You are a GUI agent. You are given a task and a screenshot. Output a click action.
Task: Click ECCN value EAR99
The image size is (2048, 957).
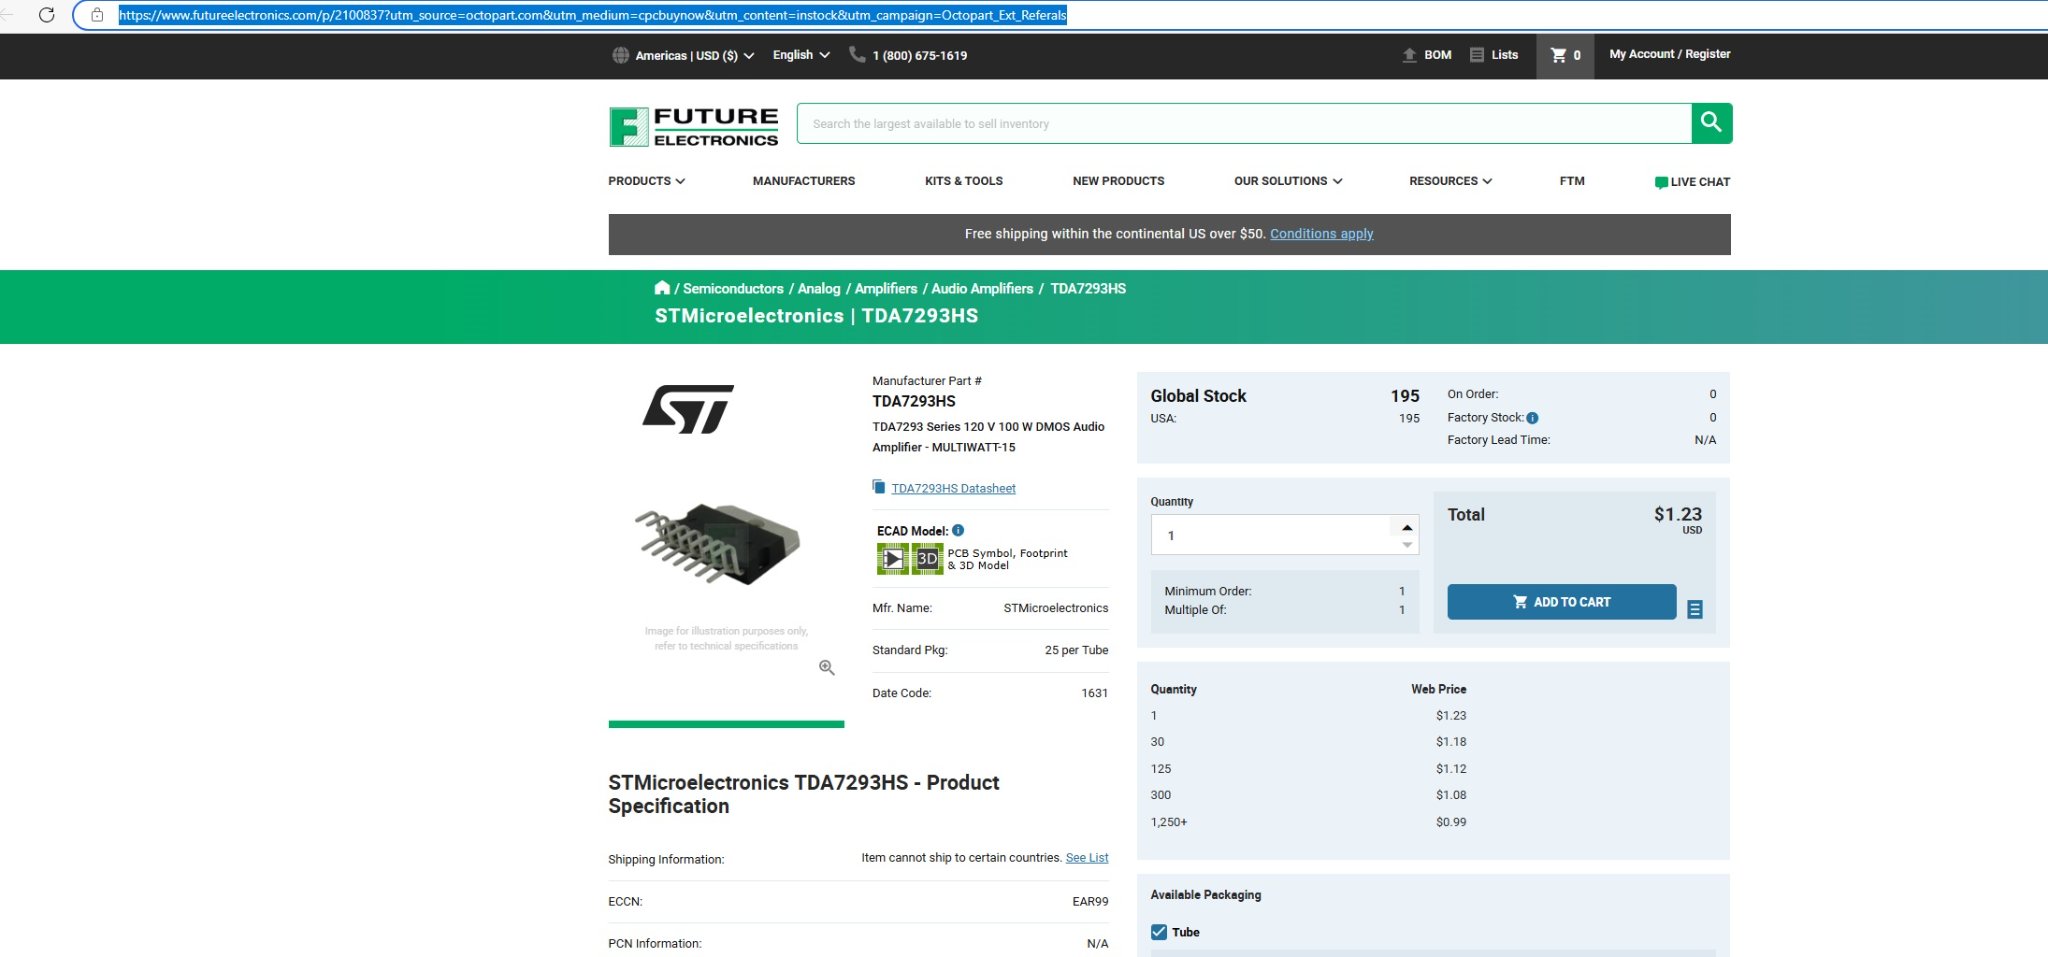point(1090,902)
